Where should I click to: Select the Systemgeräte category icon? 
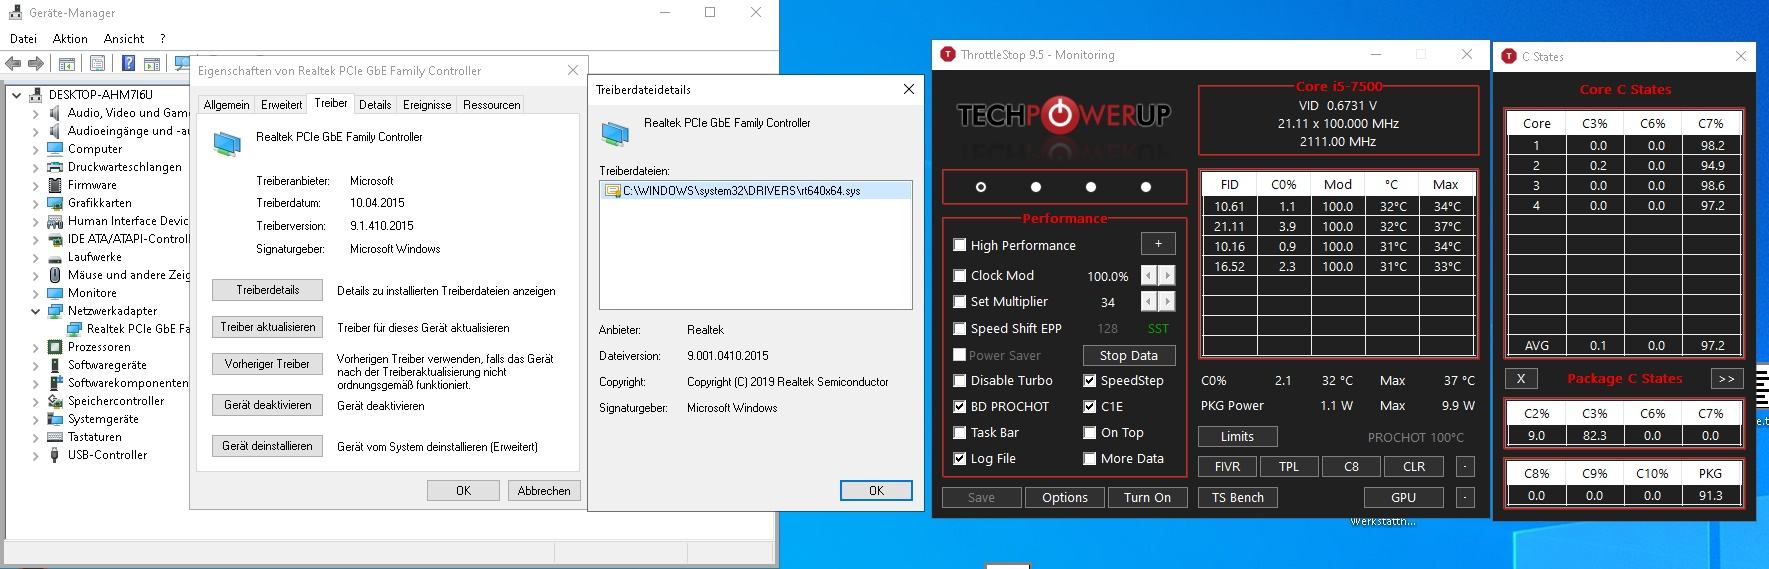click(x=56, y=419)
